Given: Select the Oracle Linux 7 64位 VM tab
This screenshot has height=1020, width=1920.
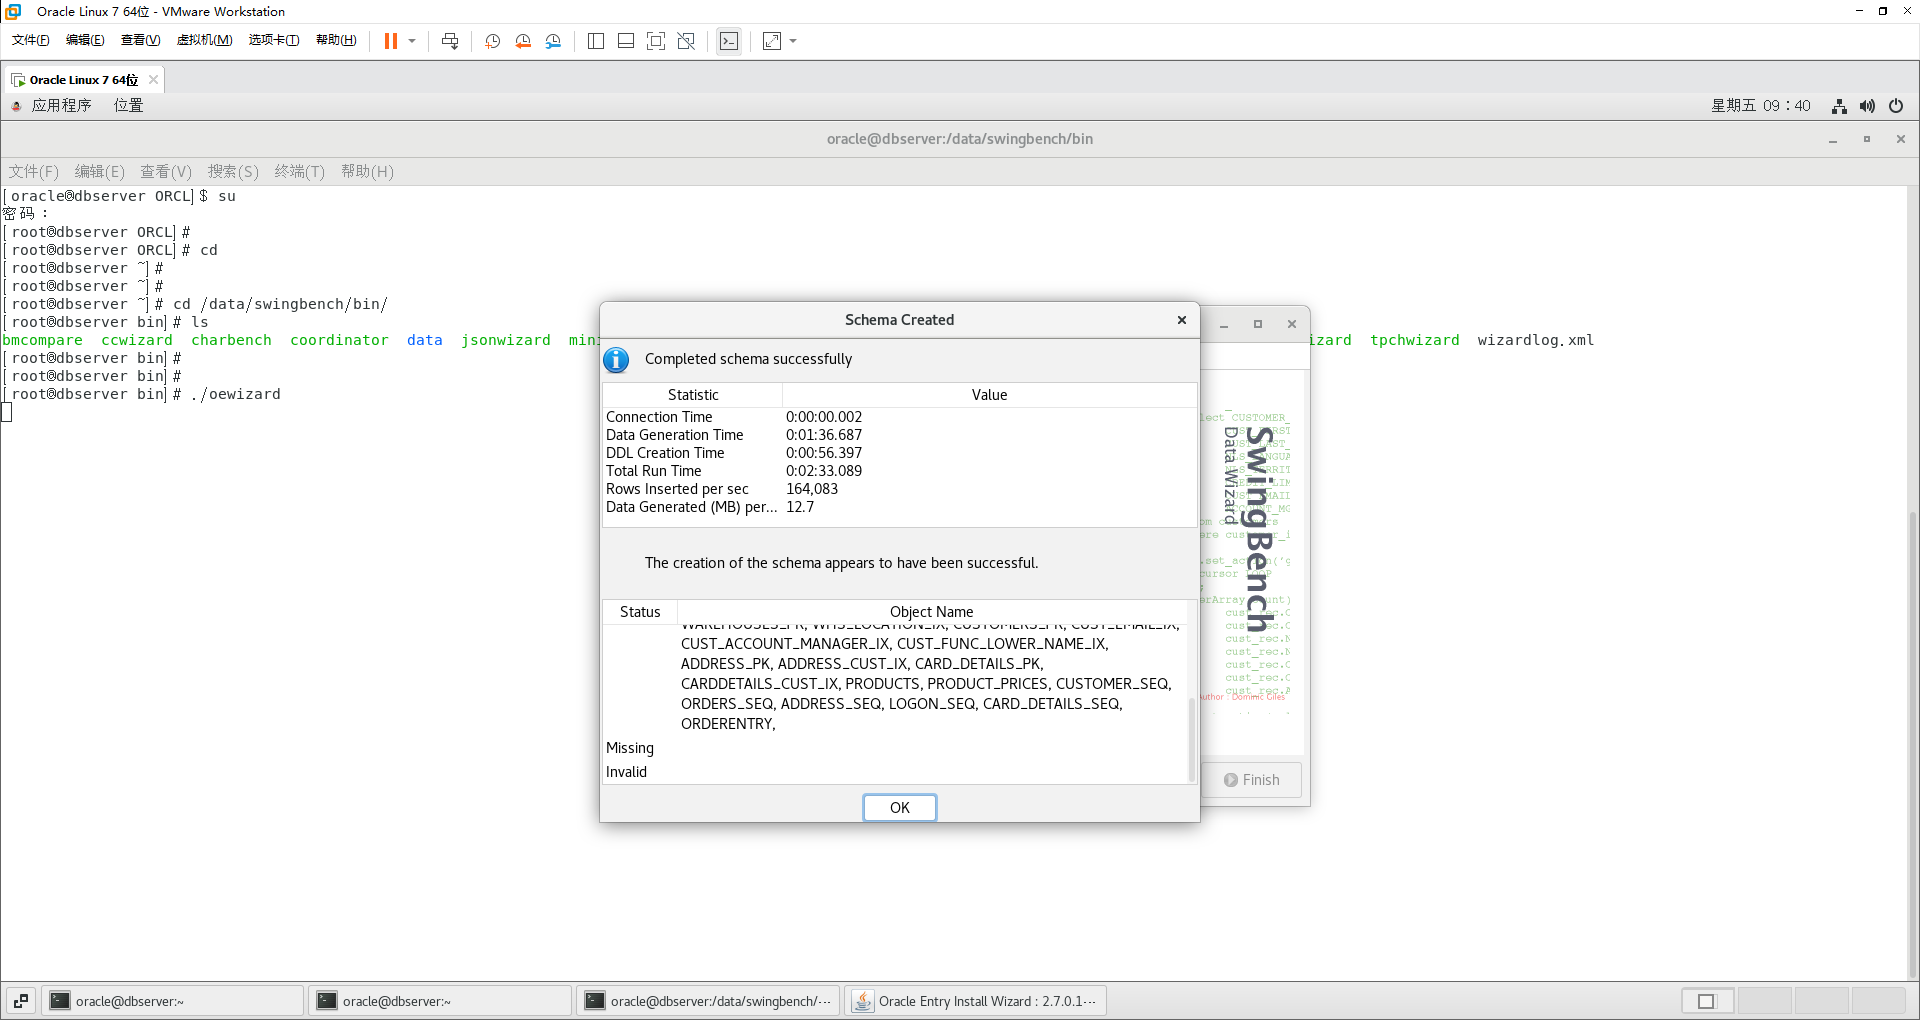Looking at the screenshot, I should 84,80.
